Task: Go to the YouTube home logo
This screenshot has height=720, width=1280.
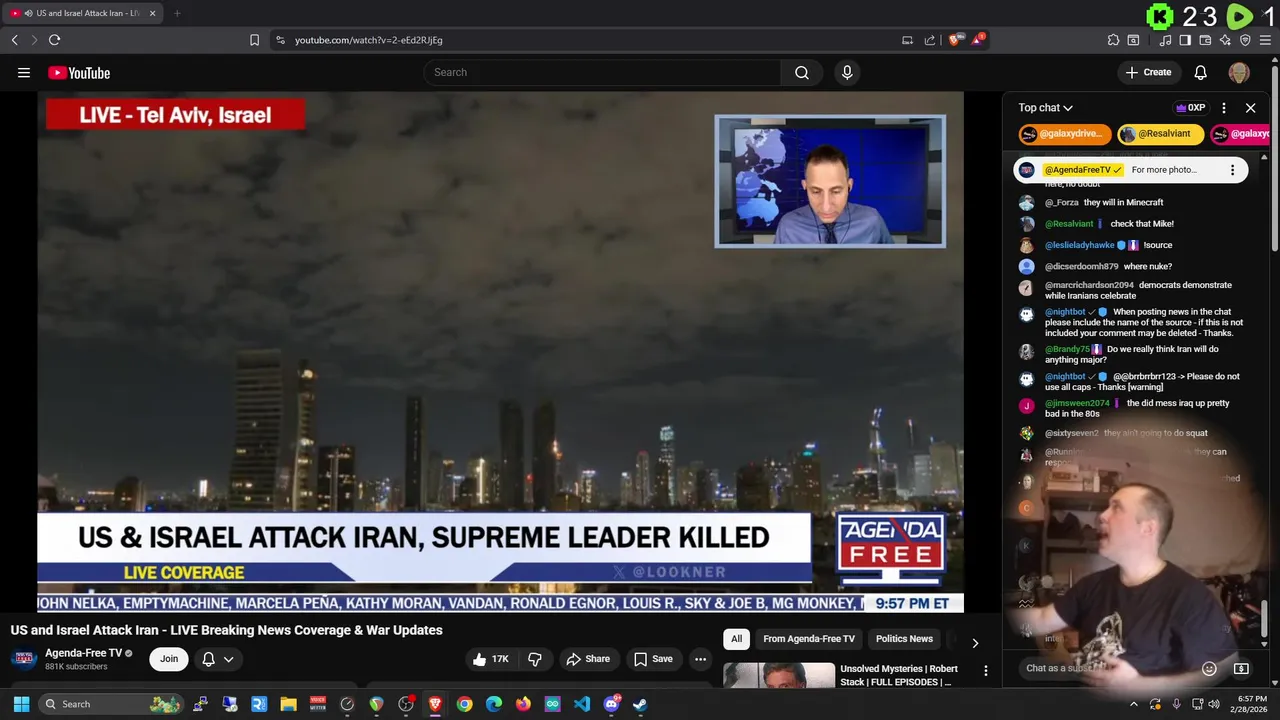Action: [79, 72]
